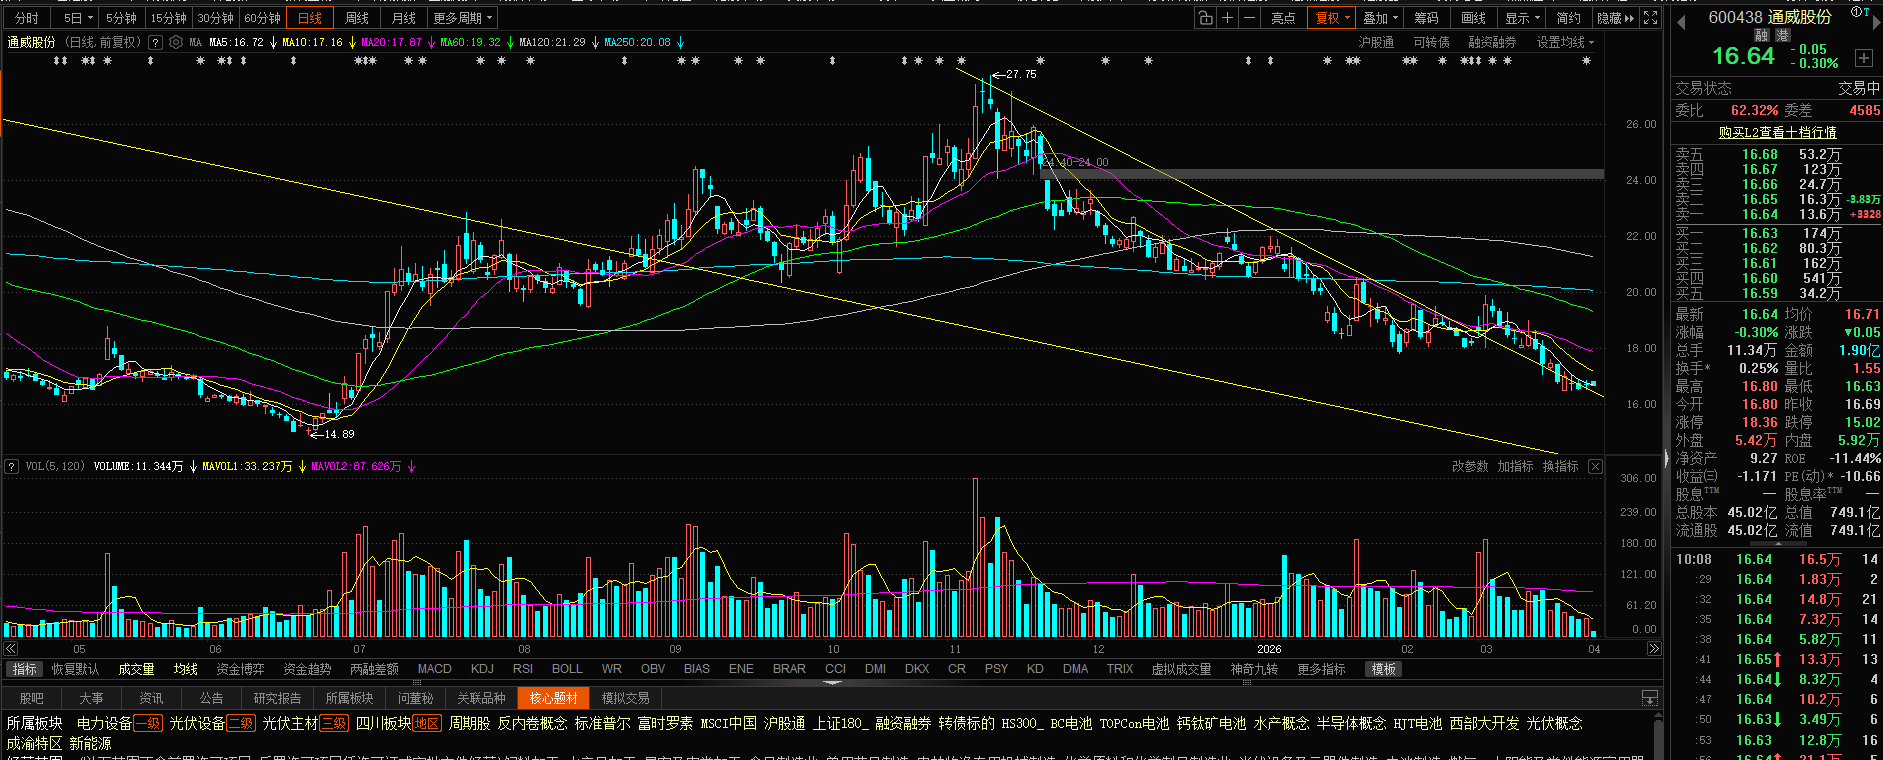Screen dimensions: 1883x760
Task: Click 改参数 to modify parameters
Action: click(1470, 466)
